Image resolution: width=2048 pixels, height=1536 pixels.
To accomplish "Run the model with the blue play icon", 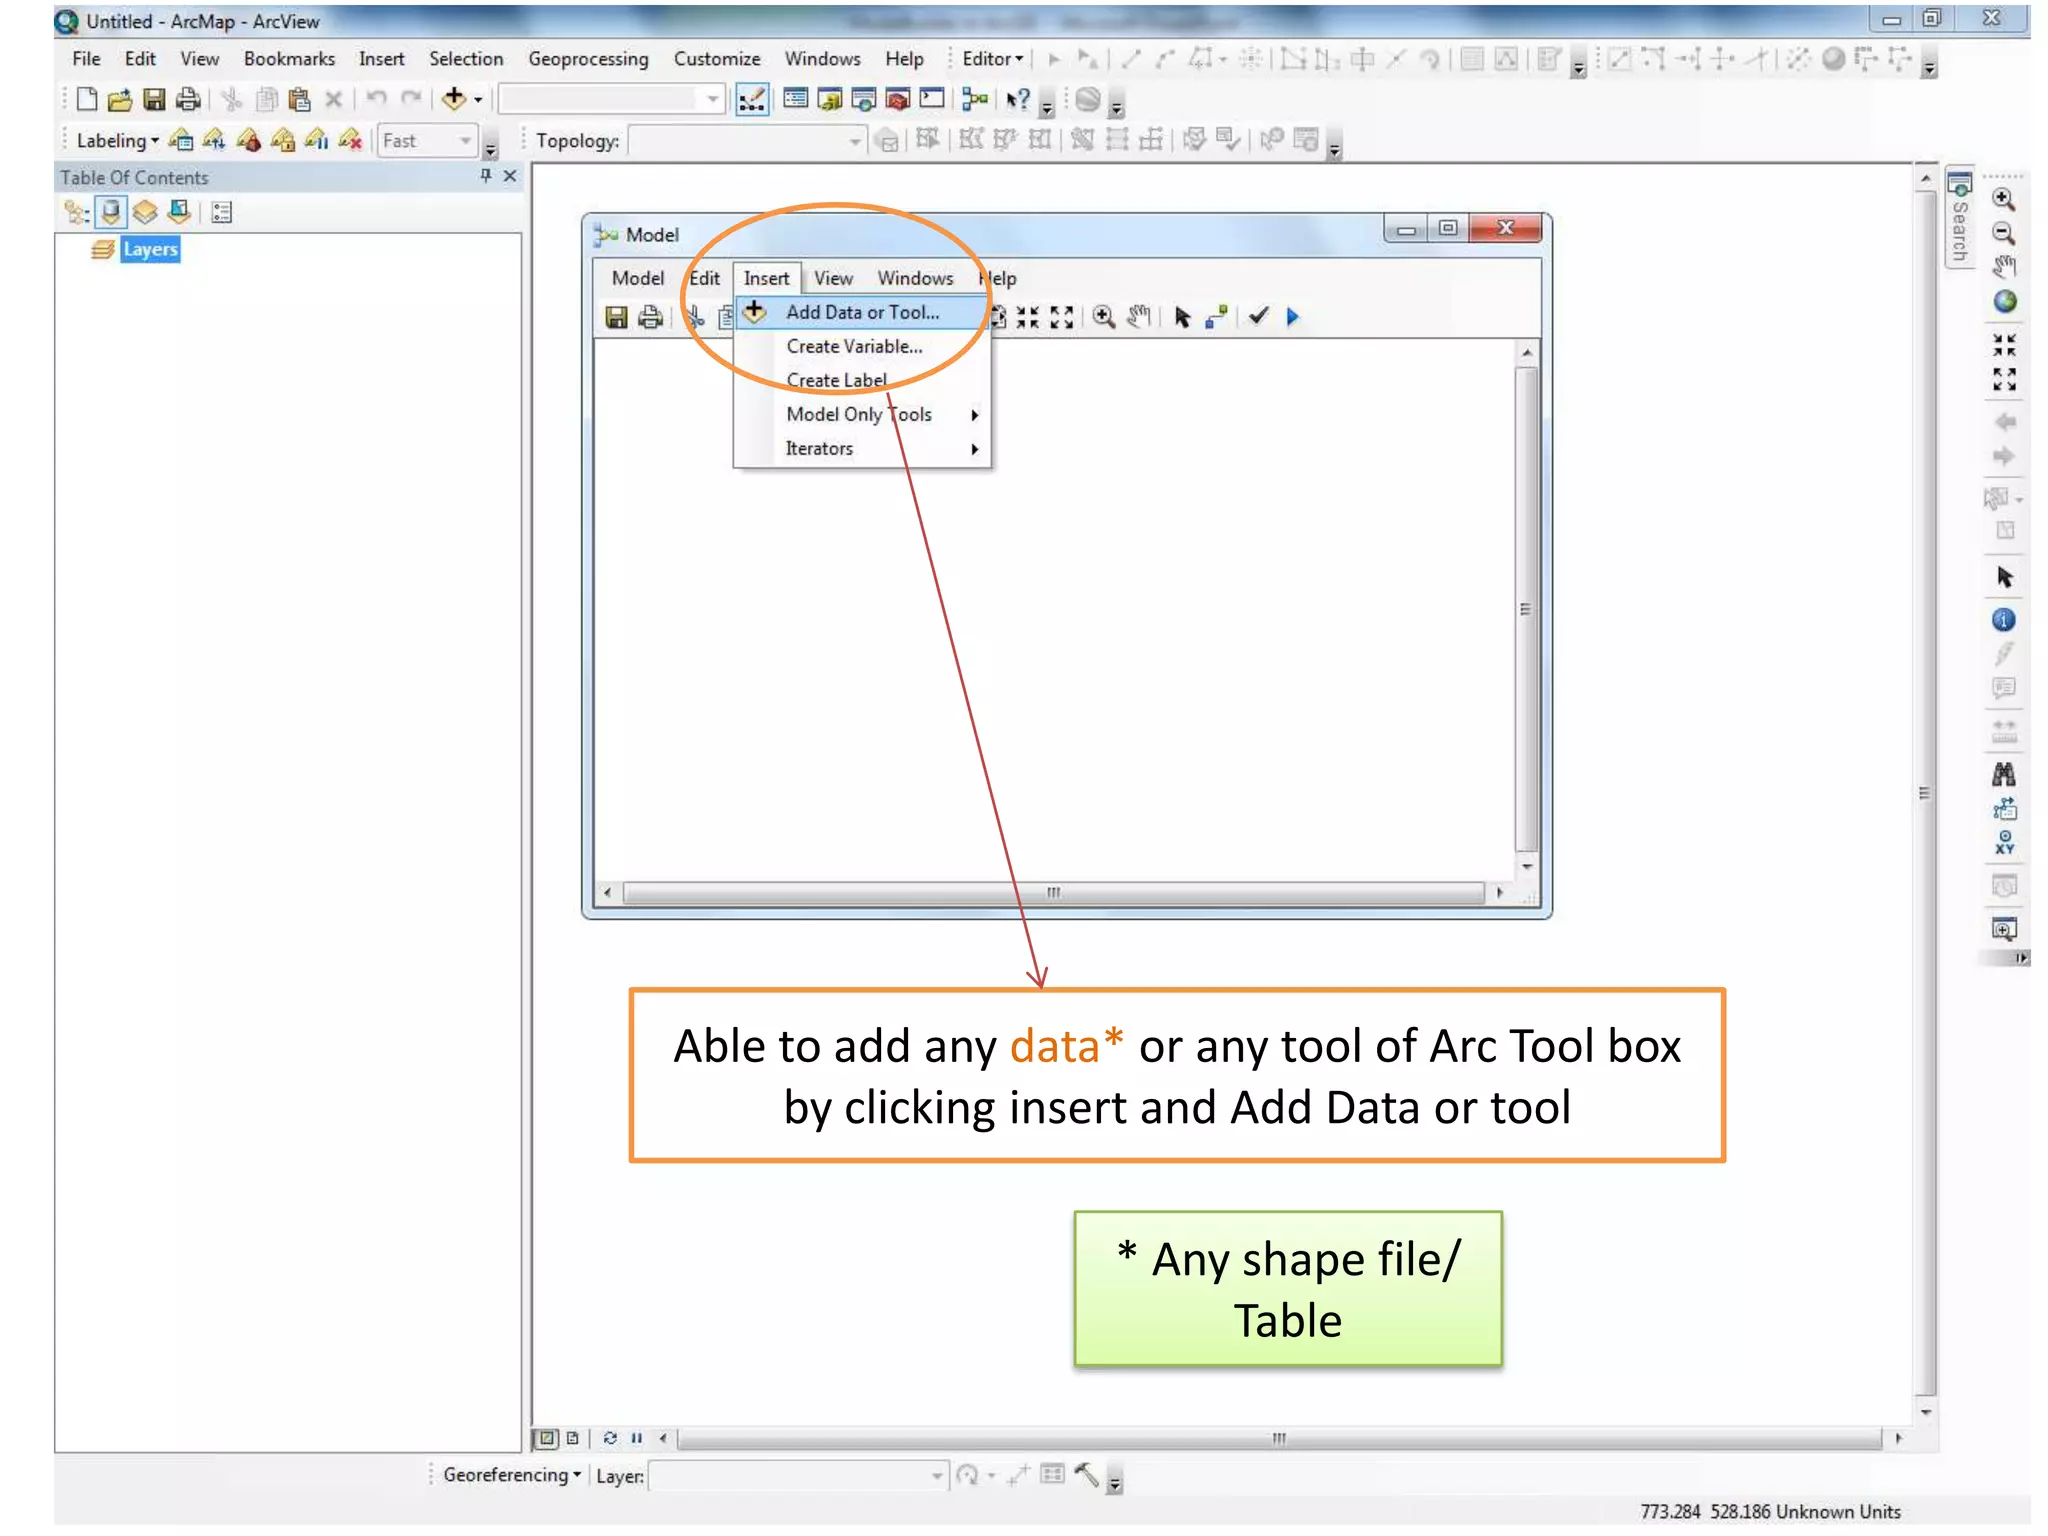I will [x=1292, y=317].
